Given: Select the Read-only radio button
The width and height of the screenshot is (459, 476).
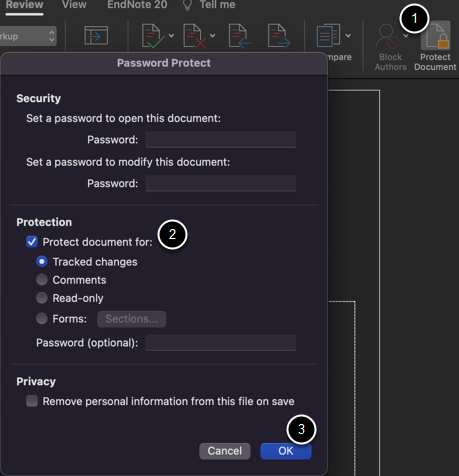Looking at the screenshot, I should click(42, 298).
